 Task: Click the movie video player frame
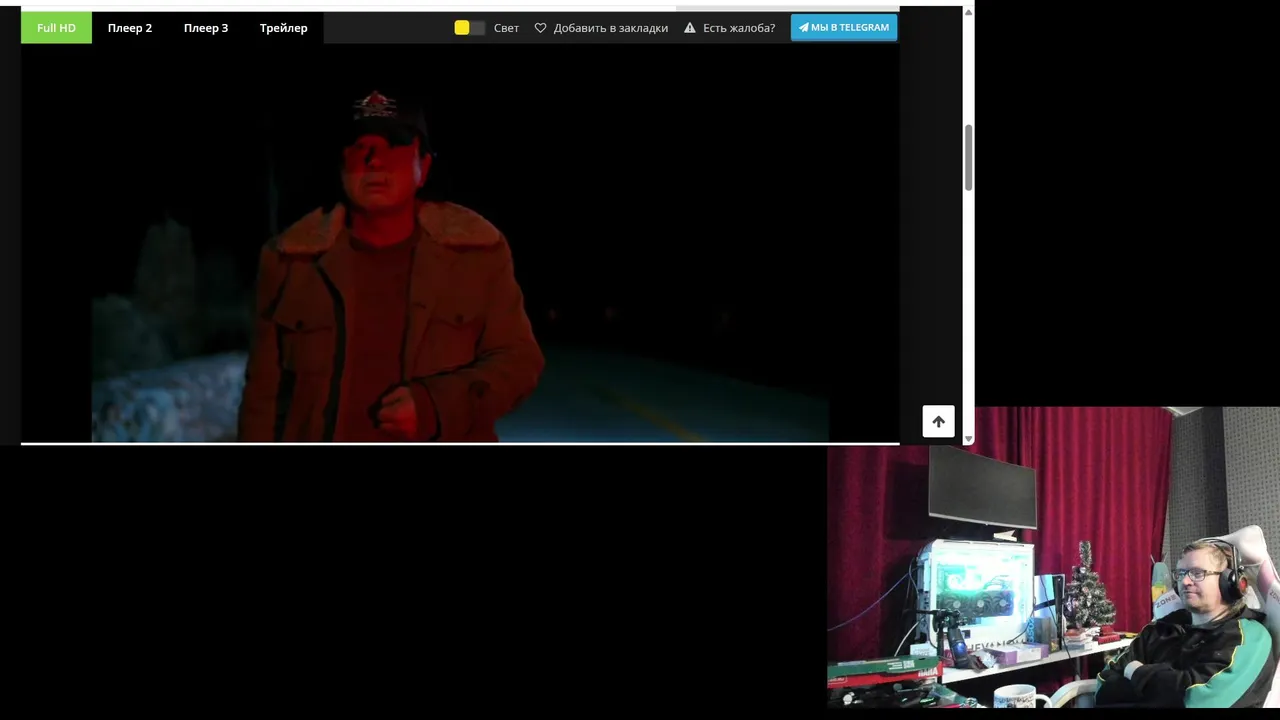tap(460, 243)
